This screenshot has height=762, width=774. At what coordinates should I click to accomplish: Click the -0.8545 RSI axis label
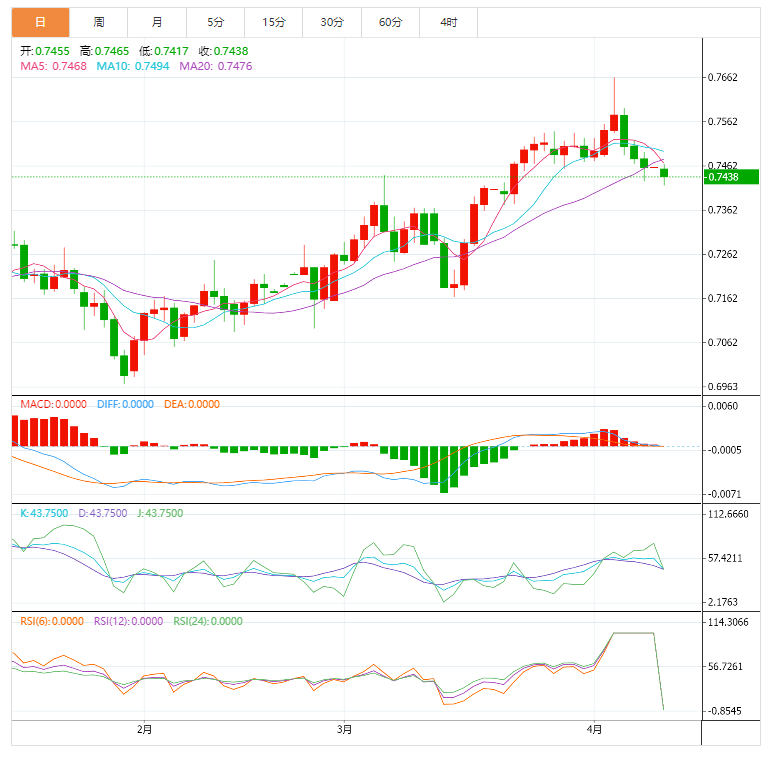pos(724,711)
